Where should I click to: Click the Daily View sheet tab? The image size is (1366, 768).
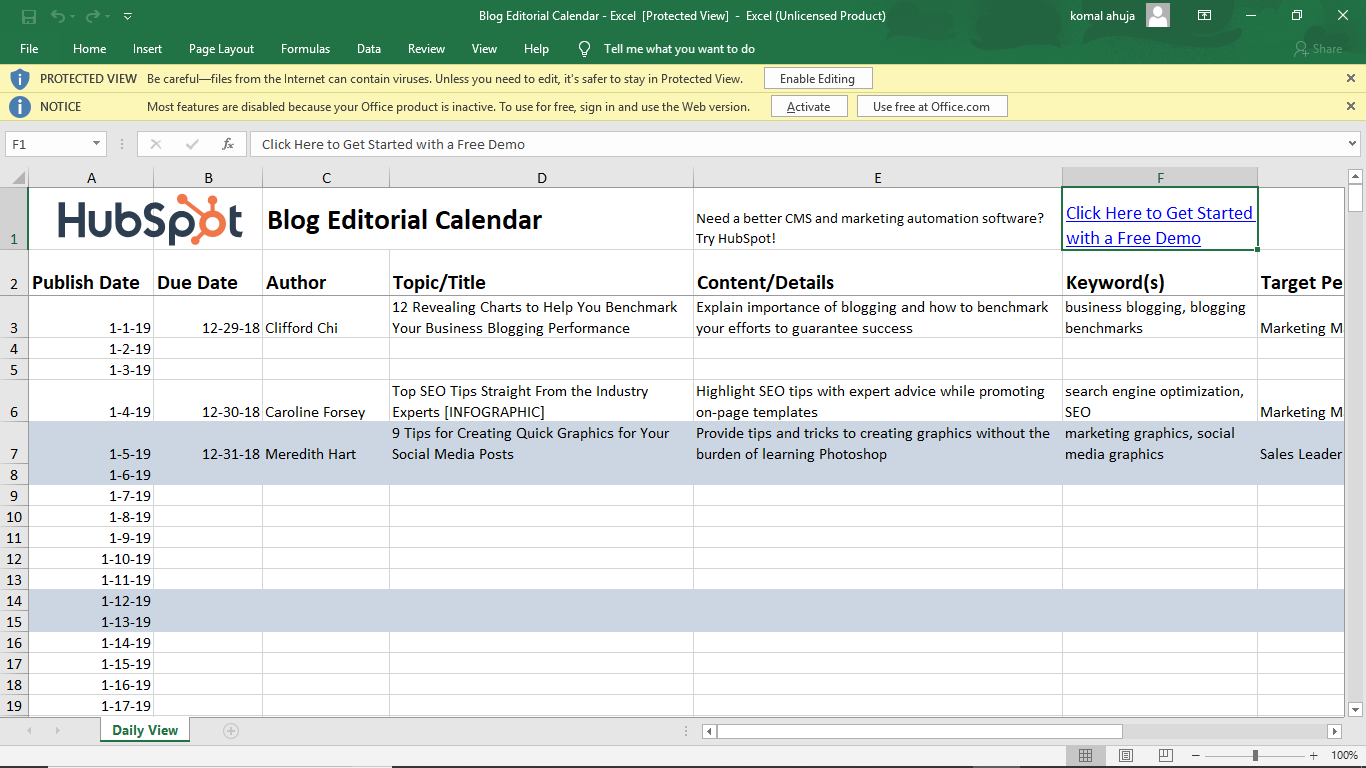pos(145,730)
